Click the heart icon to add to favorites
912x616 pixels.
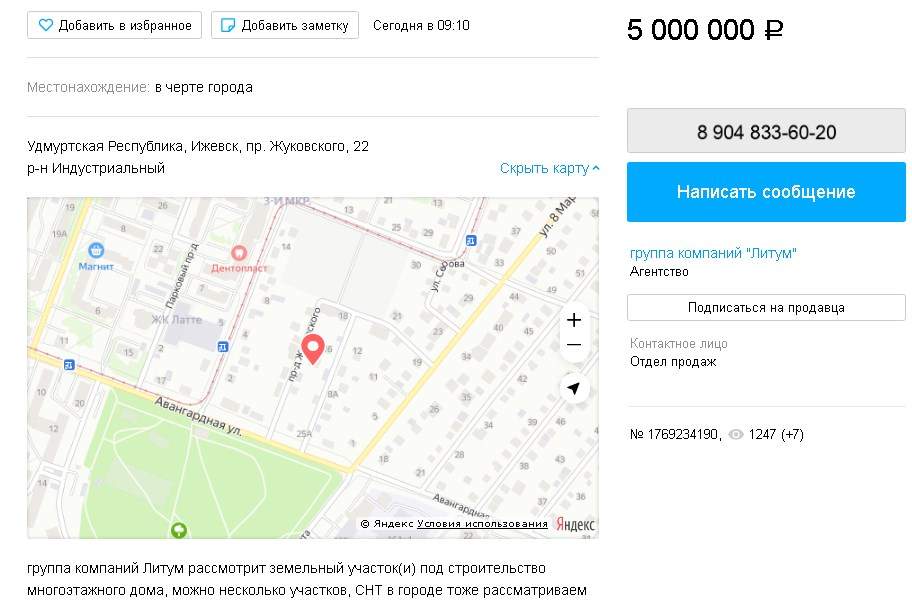pyautogui.click(x=45, y=25)
